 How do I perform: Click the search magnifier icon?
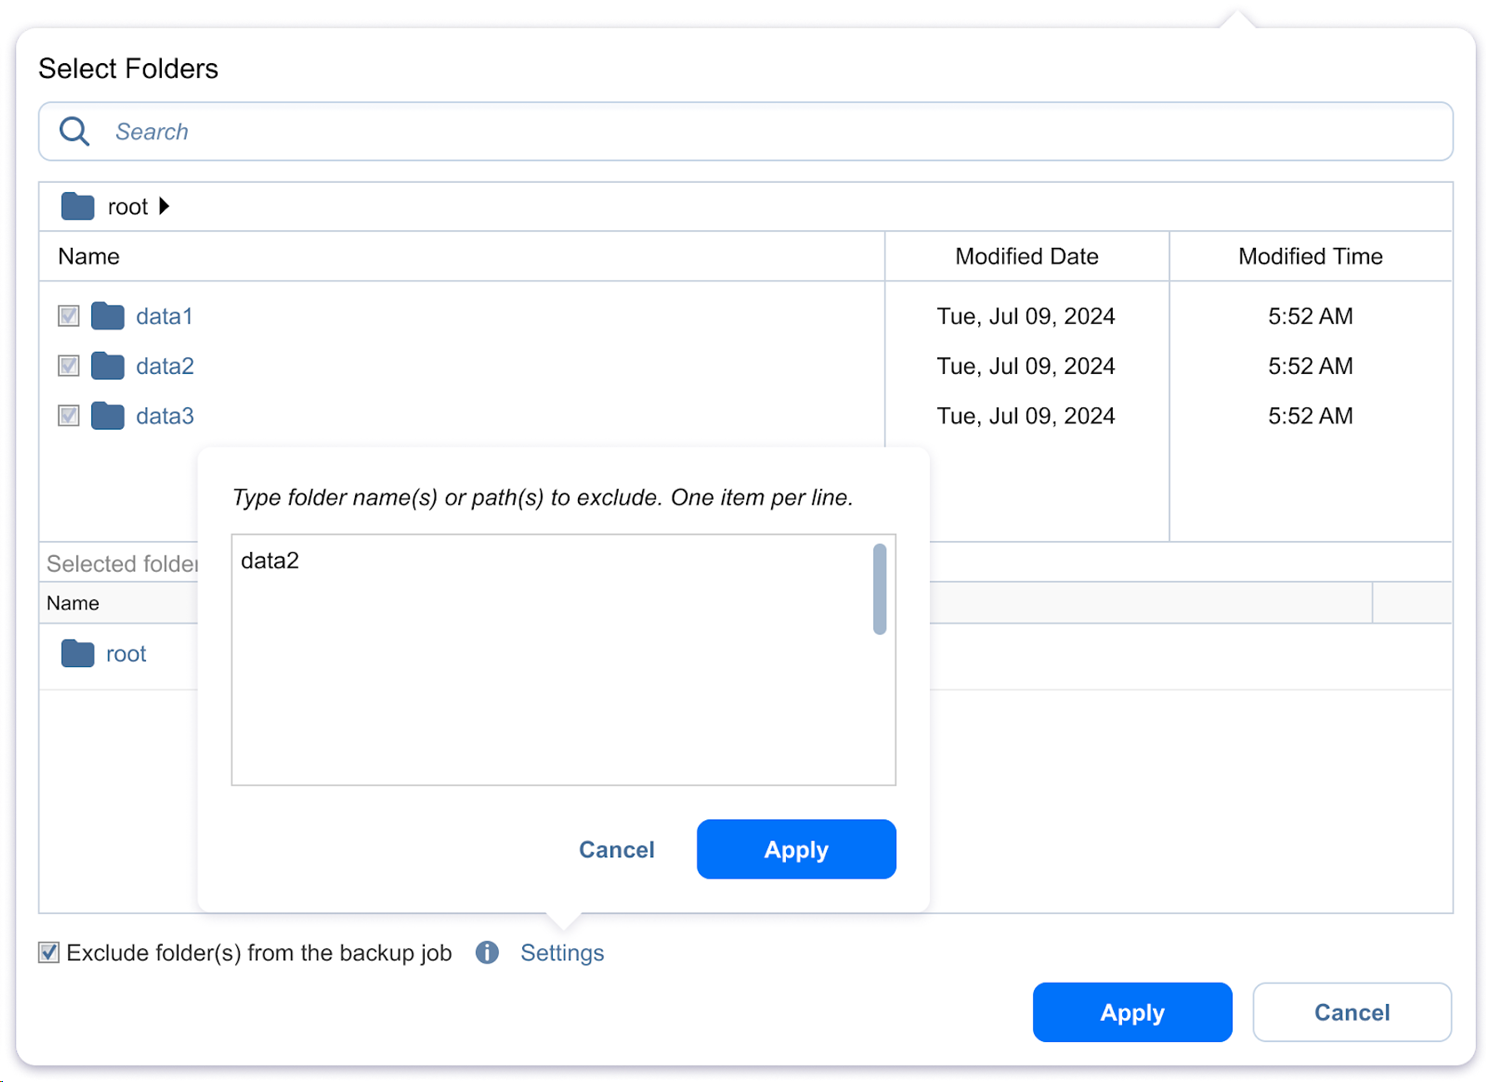pos(74,131)
